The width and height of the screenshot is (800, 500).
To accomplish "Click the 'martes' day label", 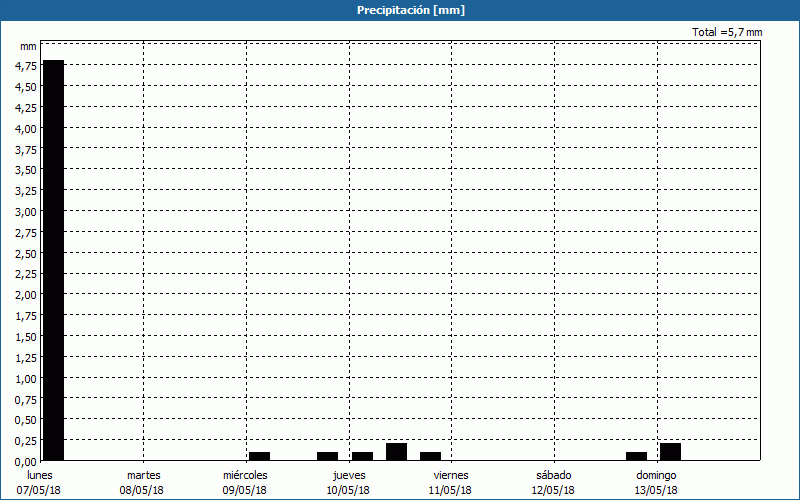I will click(x=144, y=475).
